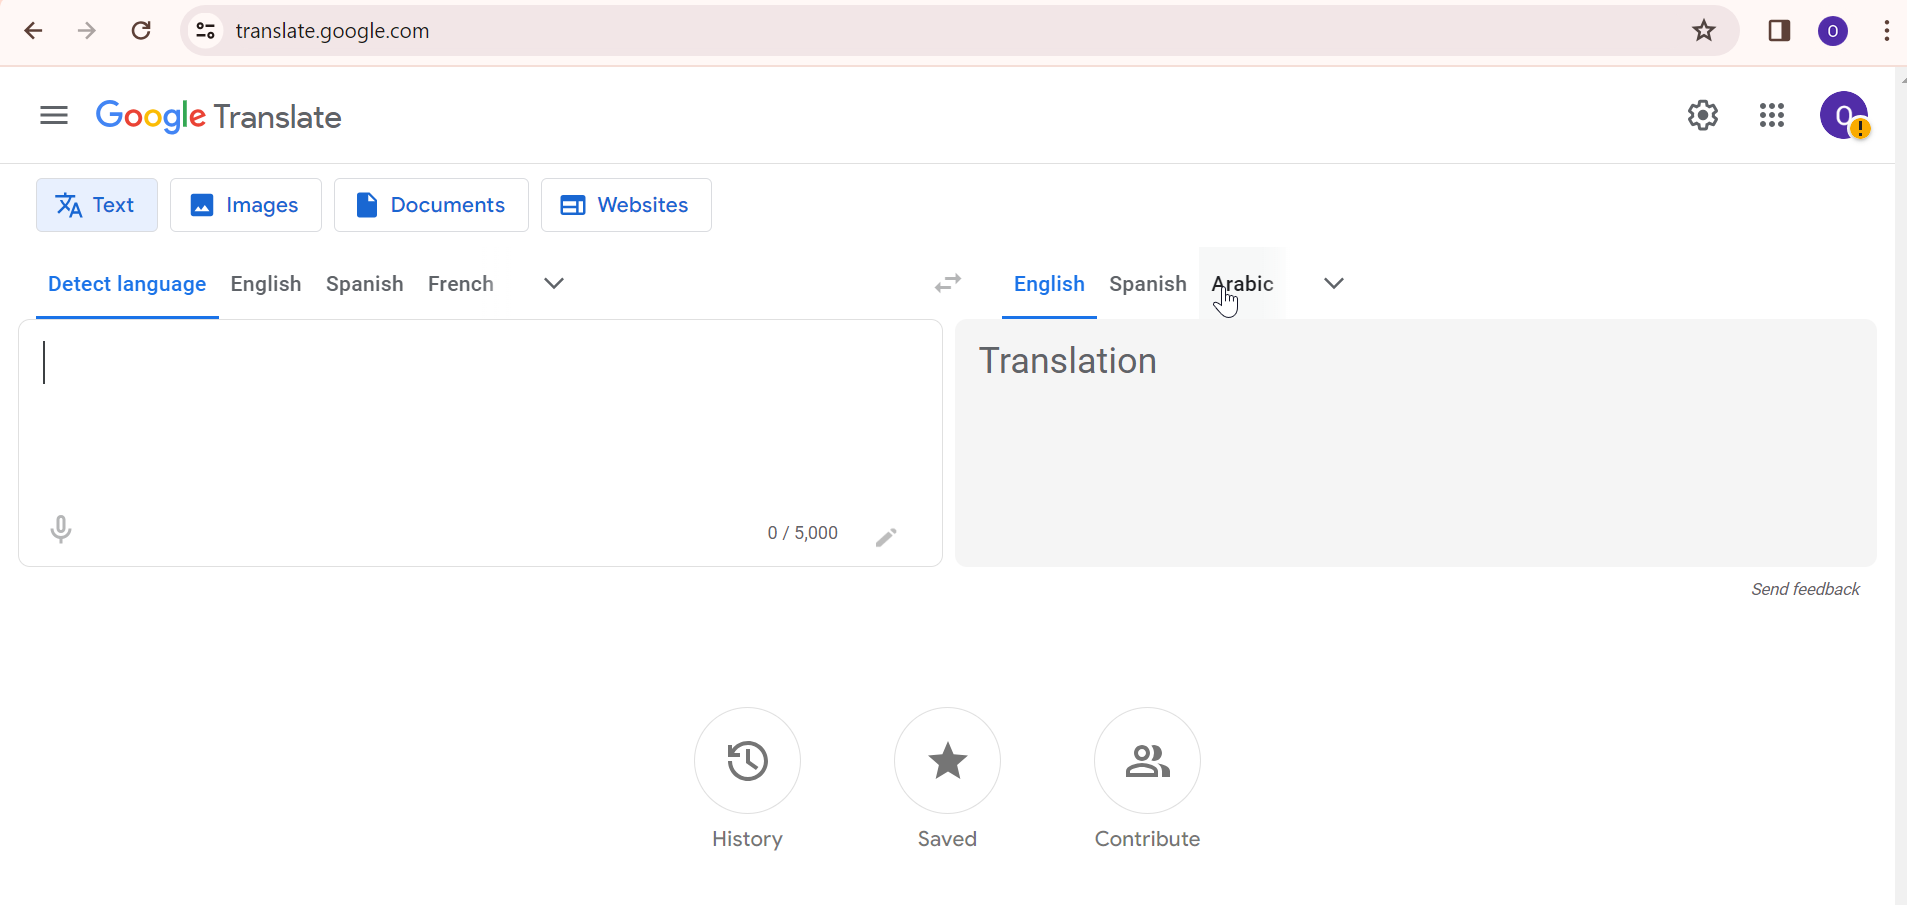Image resolution: width=1907 pixels, height=905 pixels.
Task: Open the main hamburger menu
Action: (54, 116)
